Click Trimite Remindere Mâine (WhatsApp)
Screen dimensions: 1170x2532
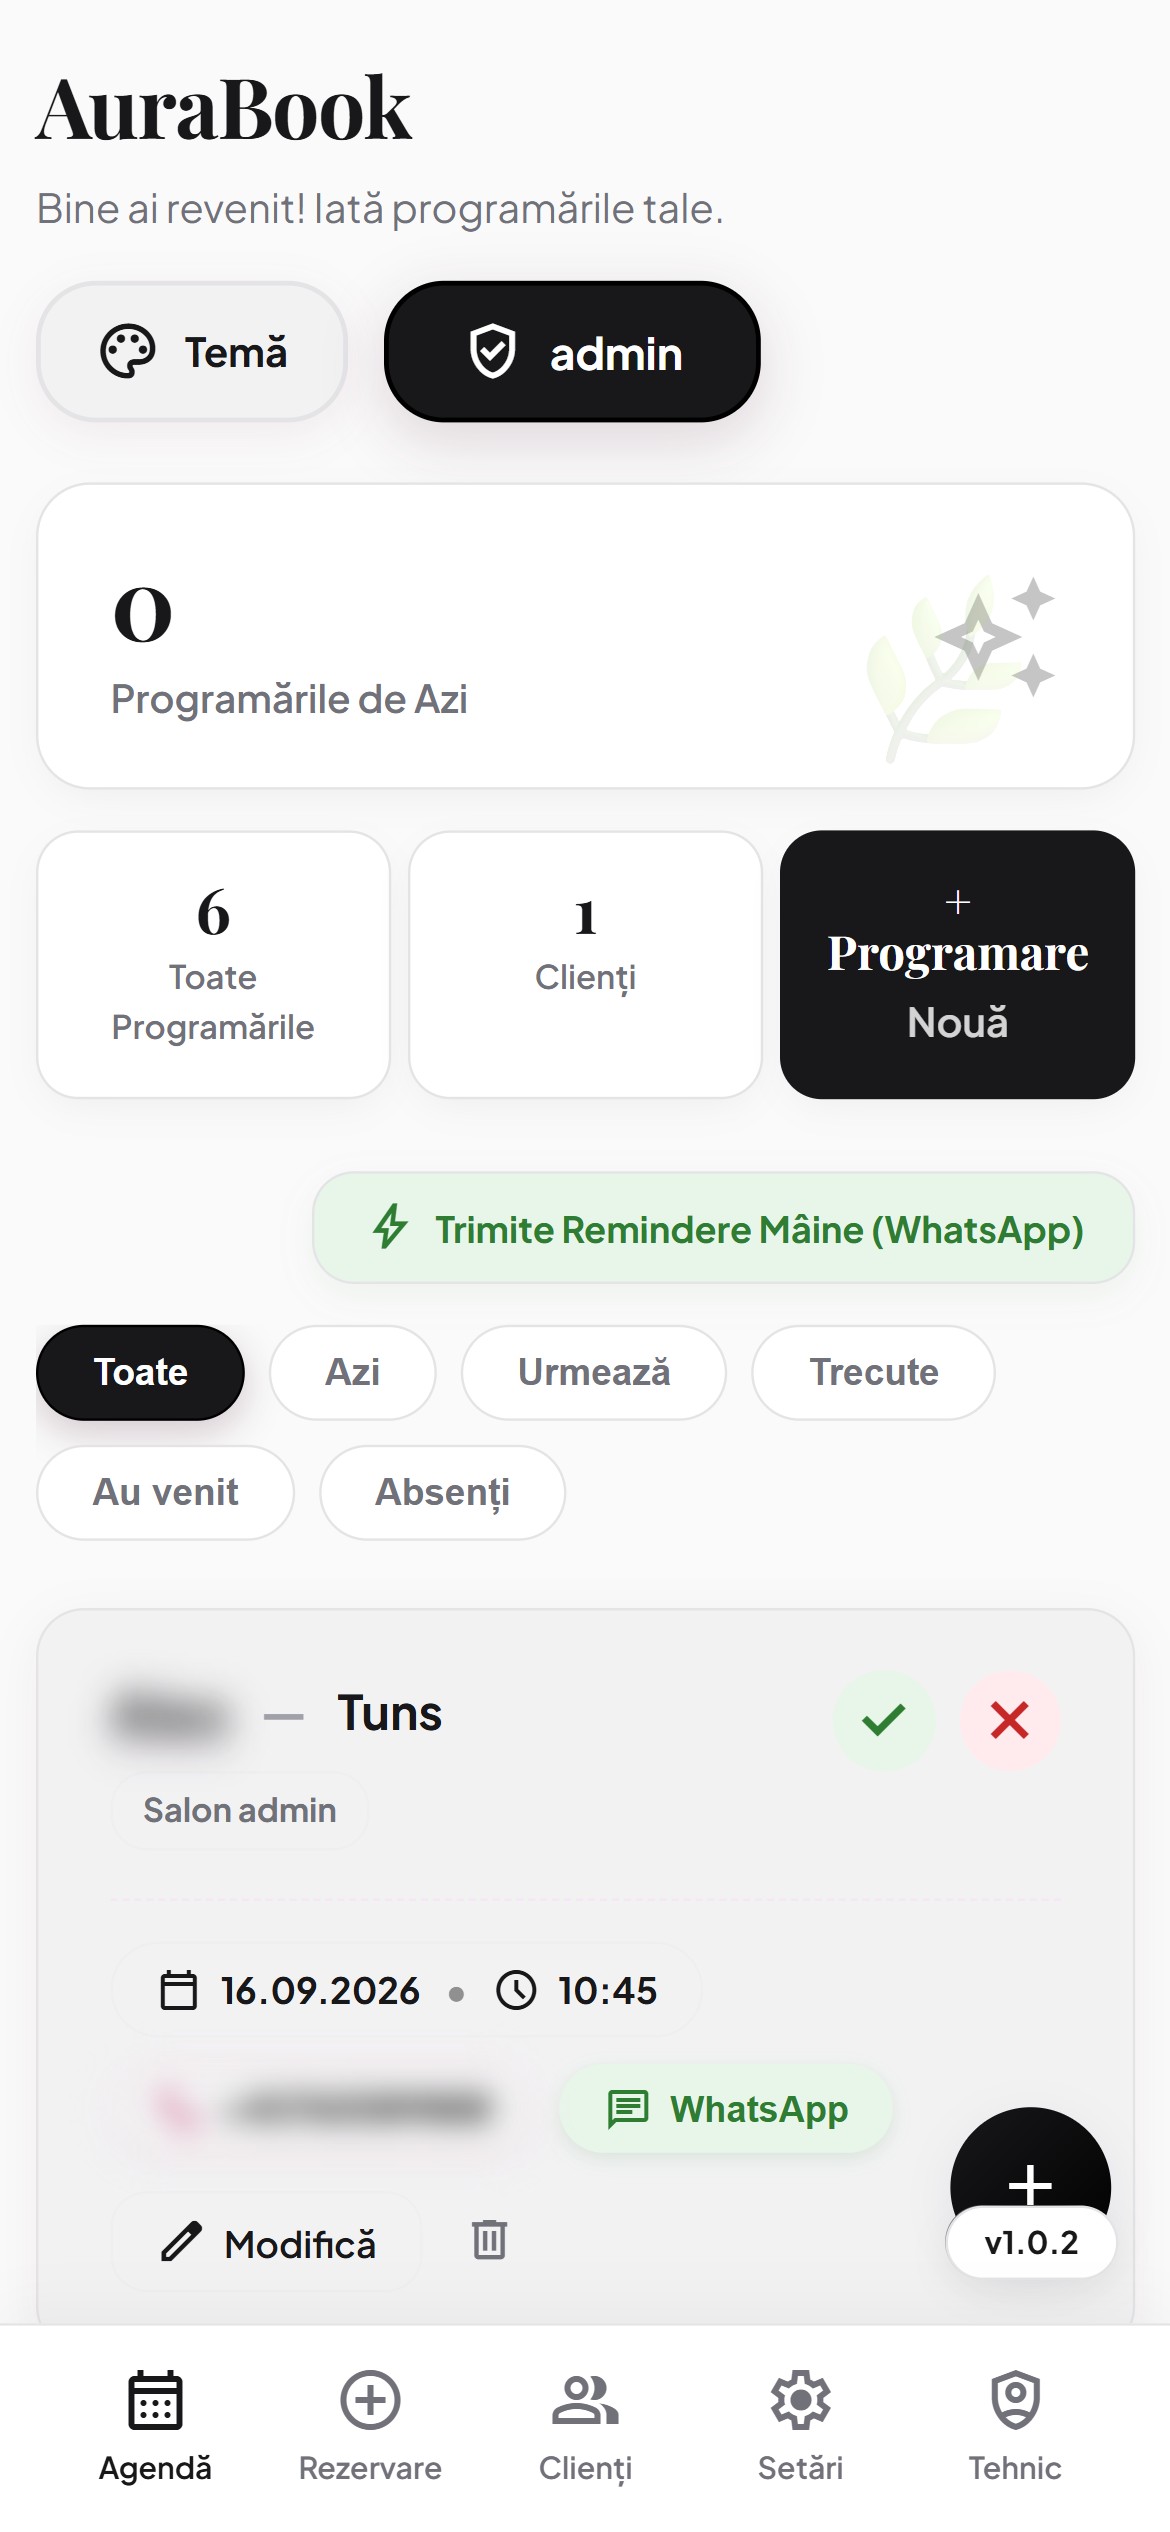click(724, 1228)
